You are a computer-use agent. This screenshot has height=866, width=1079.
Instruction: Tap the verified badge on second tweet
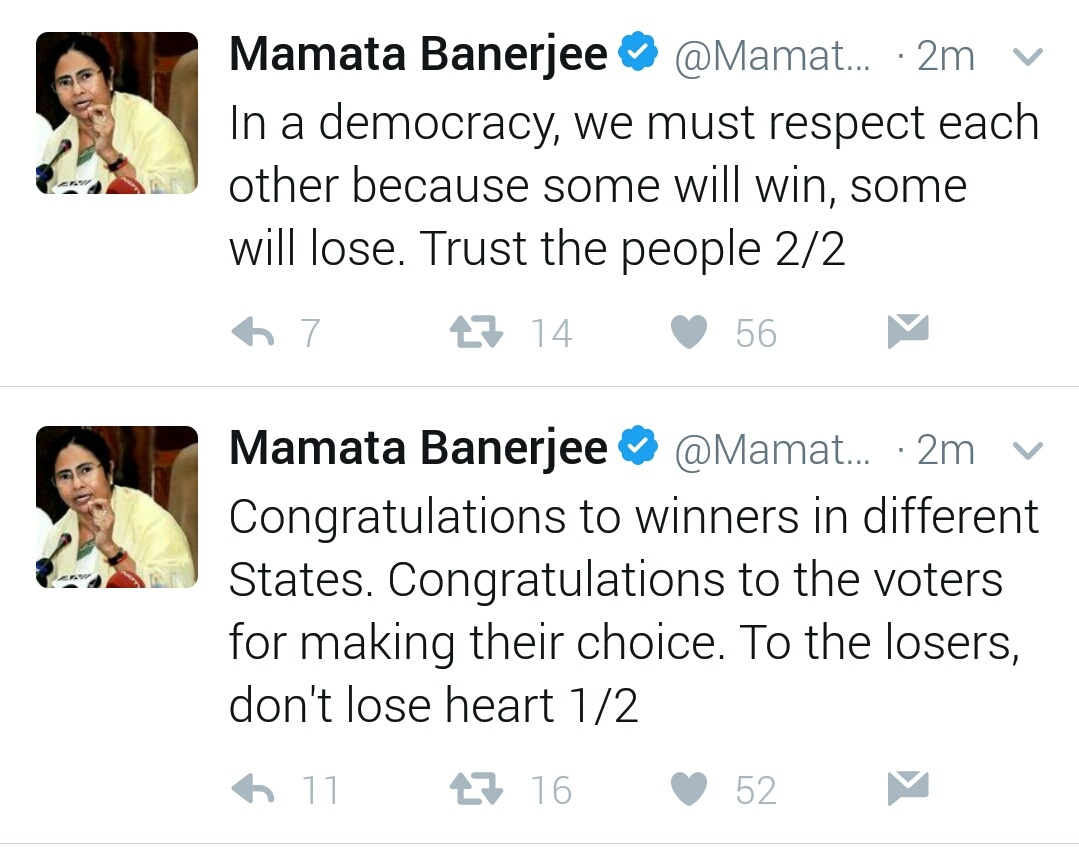pos(637,449)
